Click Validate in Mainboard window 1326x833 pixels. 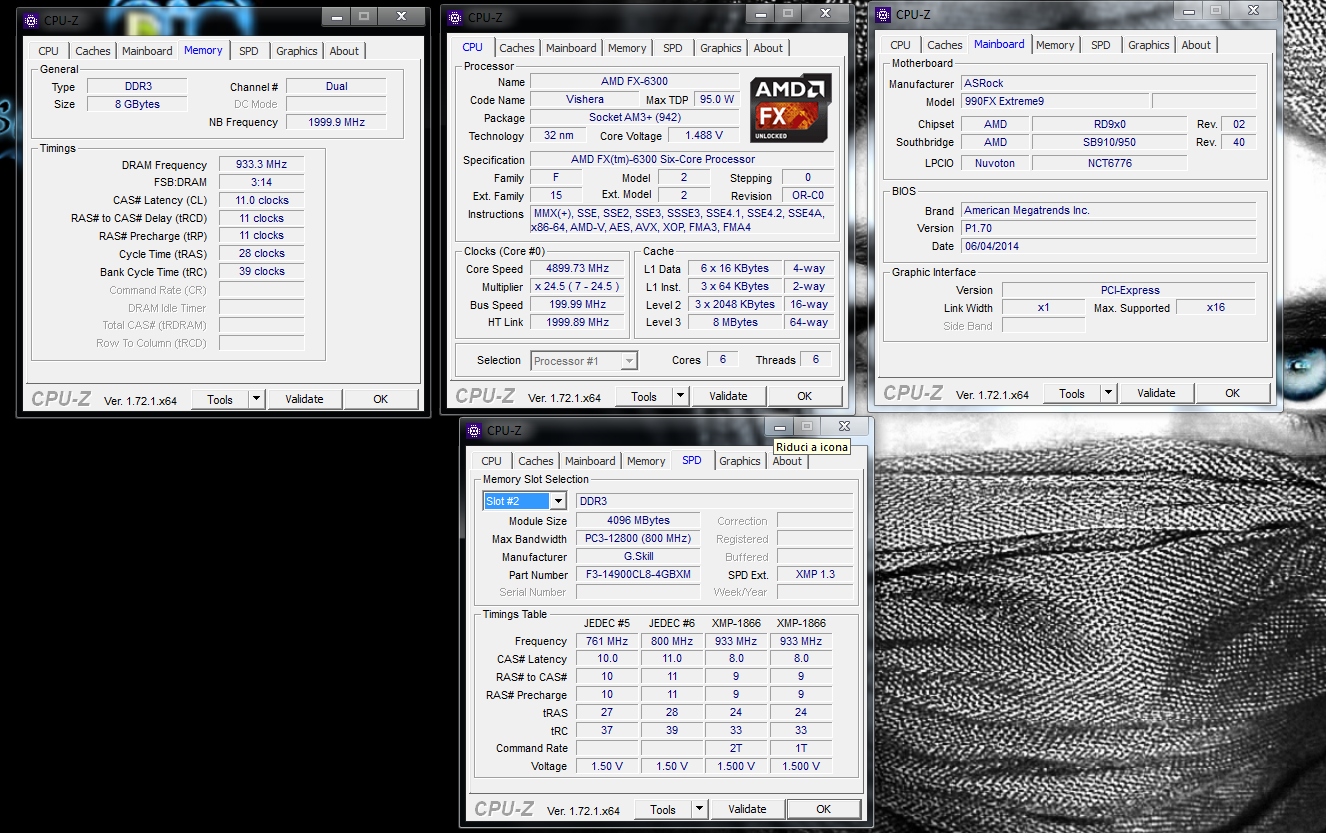(x=1156, y=393)
